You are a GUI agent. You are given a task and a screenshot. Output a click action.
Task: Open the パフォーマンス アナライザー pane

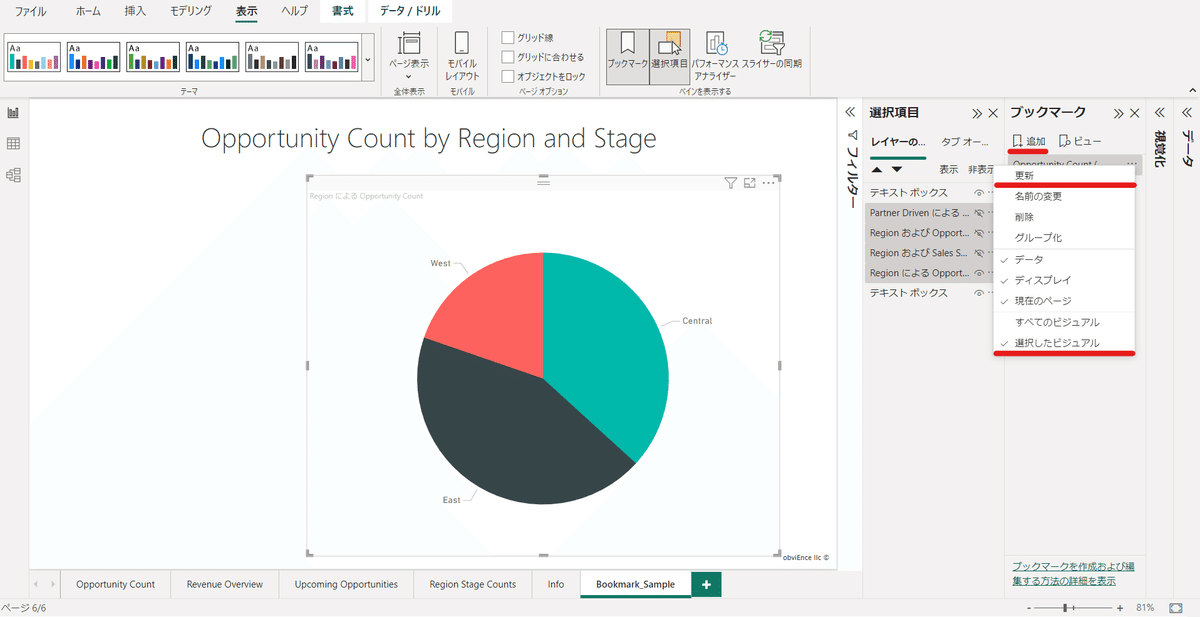pyautogui.click(x=716, y=56)
